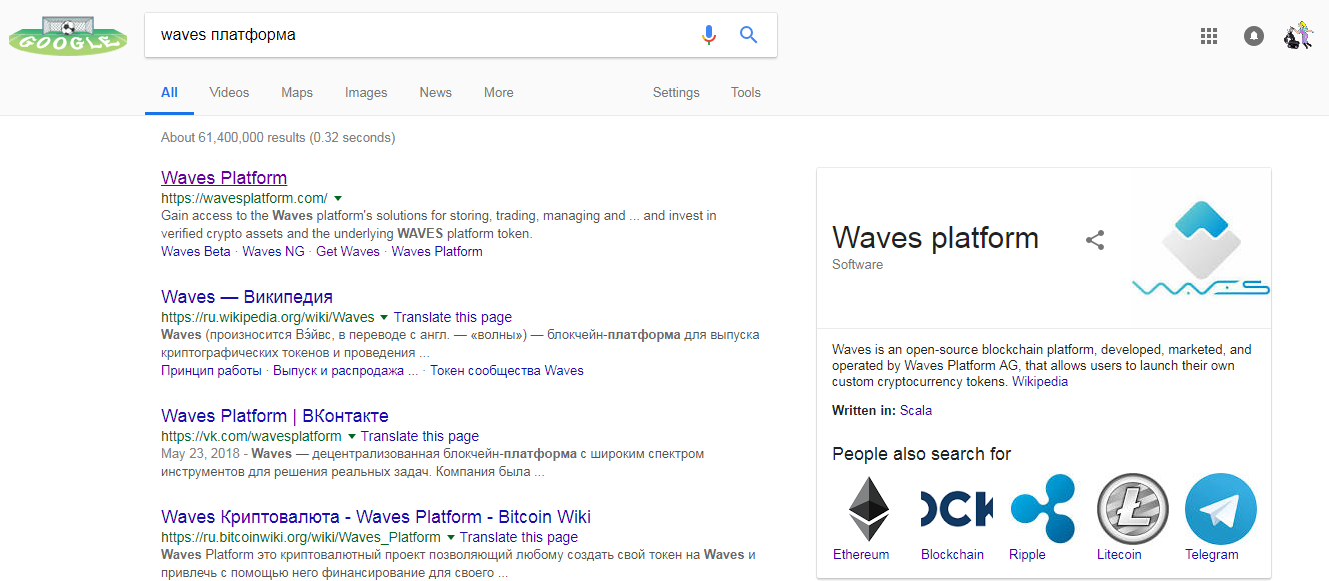Click the Google doodle logo
The height and width of the screenshot is (581, 1329).
[68, 34]
